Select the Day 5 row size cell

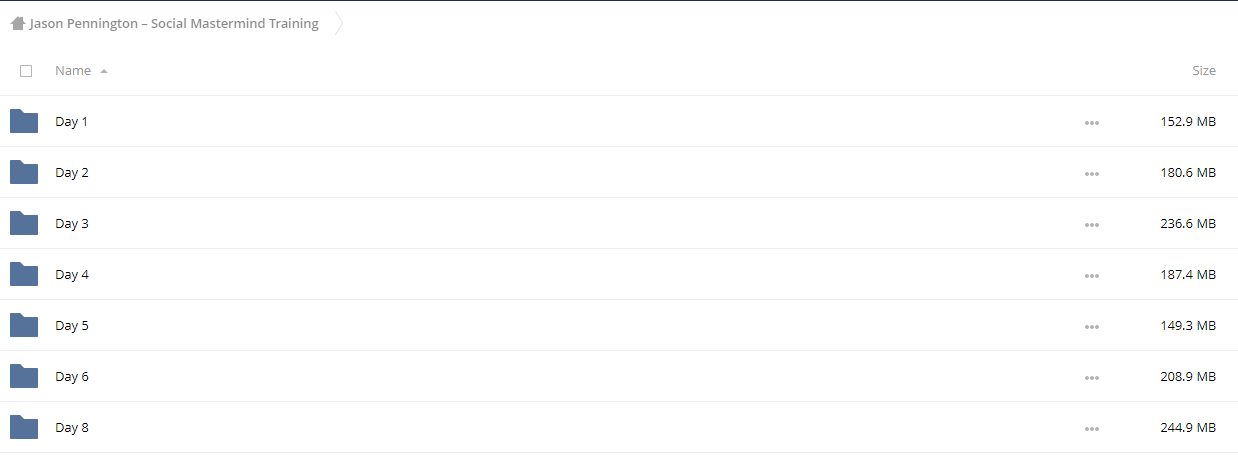coord(1188,325)
